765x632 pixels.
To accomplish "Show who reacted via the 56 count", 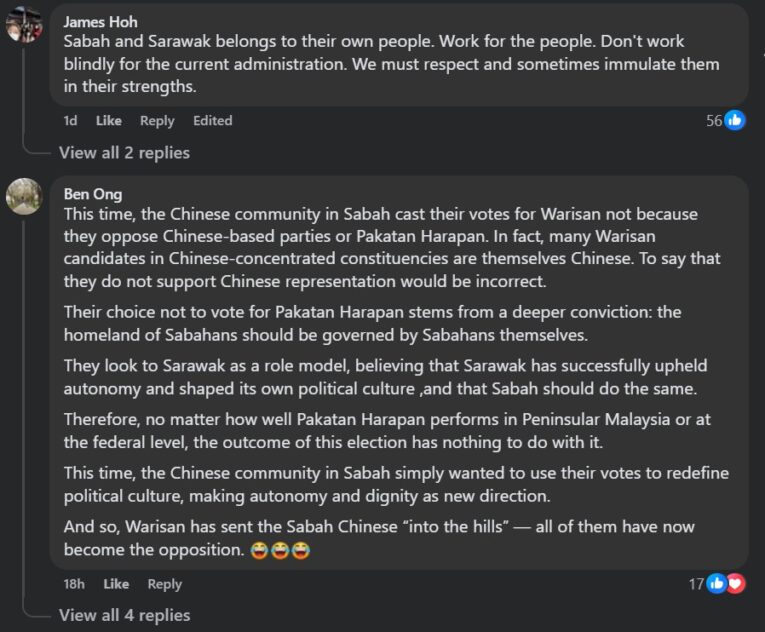I will (714, 120).
